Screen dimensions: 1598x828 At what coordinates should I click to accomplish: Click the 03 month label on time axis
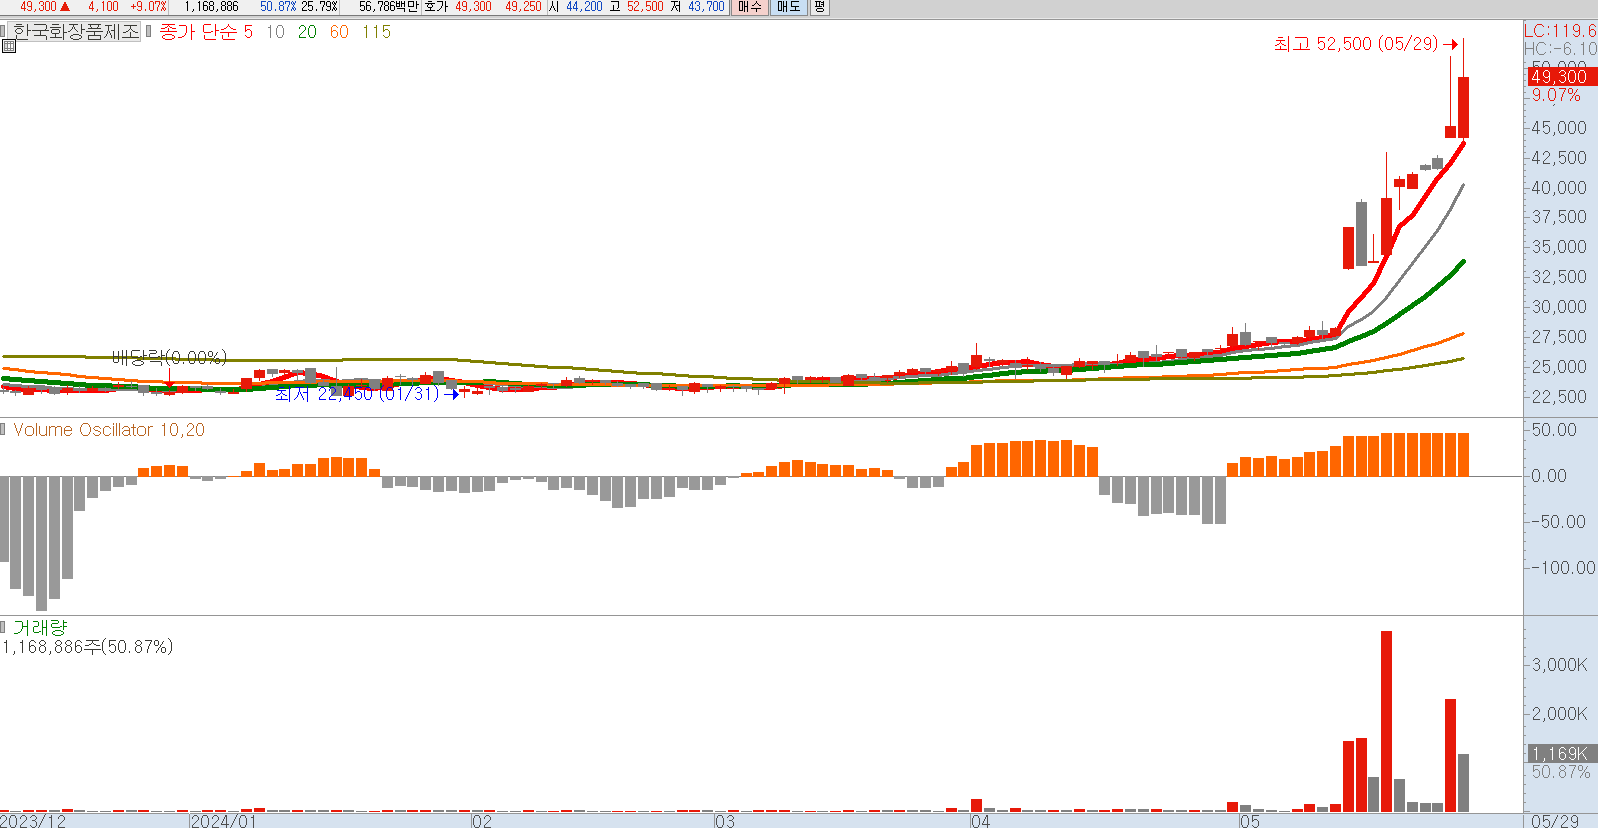coord(724,821)
